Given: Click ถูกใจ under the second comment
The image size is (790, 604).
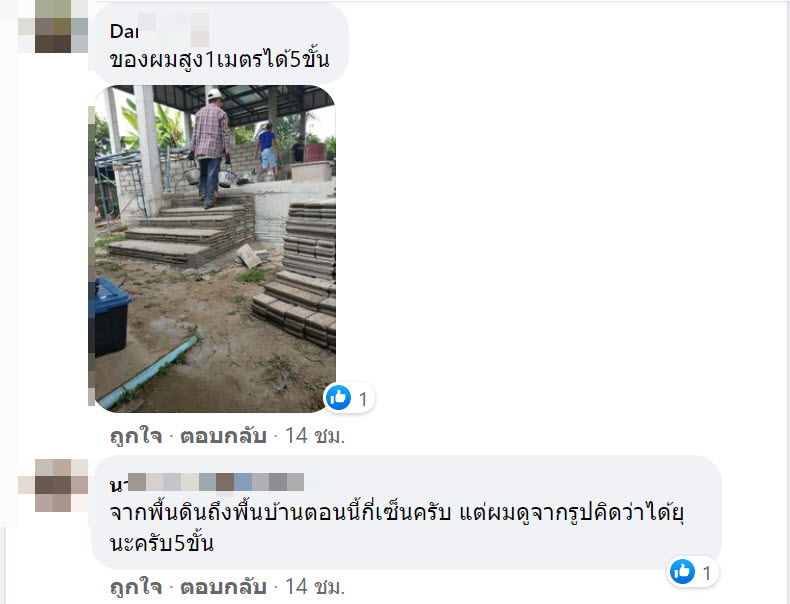Looking at the screenshot, I should tap(136, 587).
